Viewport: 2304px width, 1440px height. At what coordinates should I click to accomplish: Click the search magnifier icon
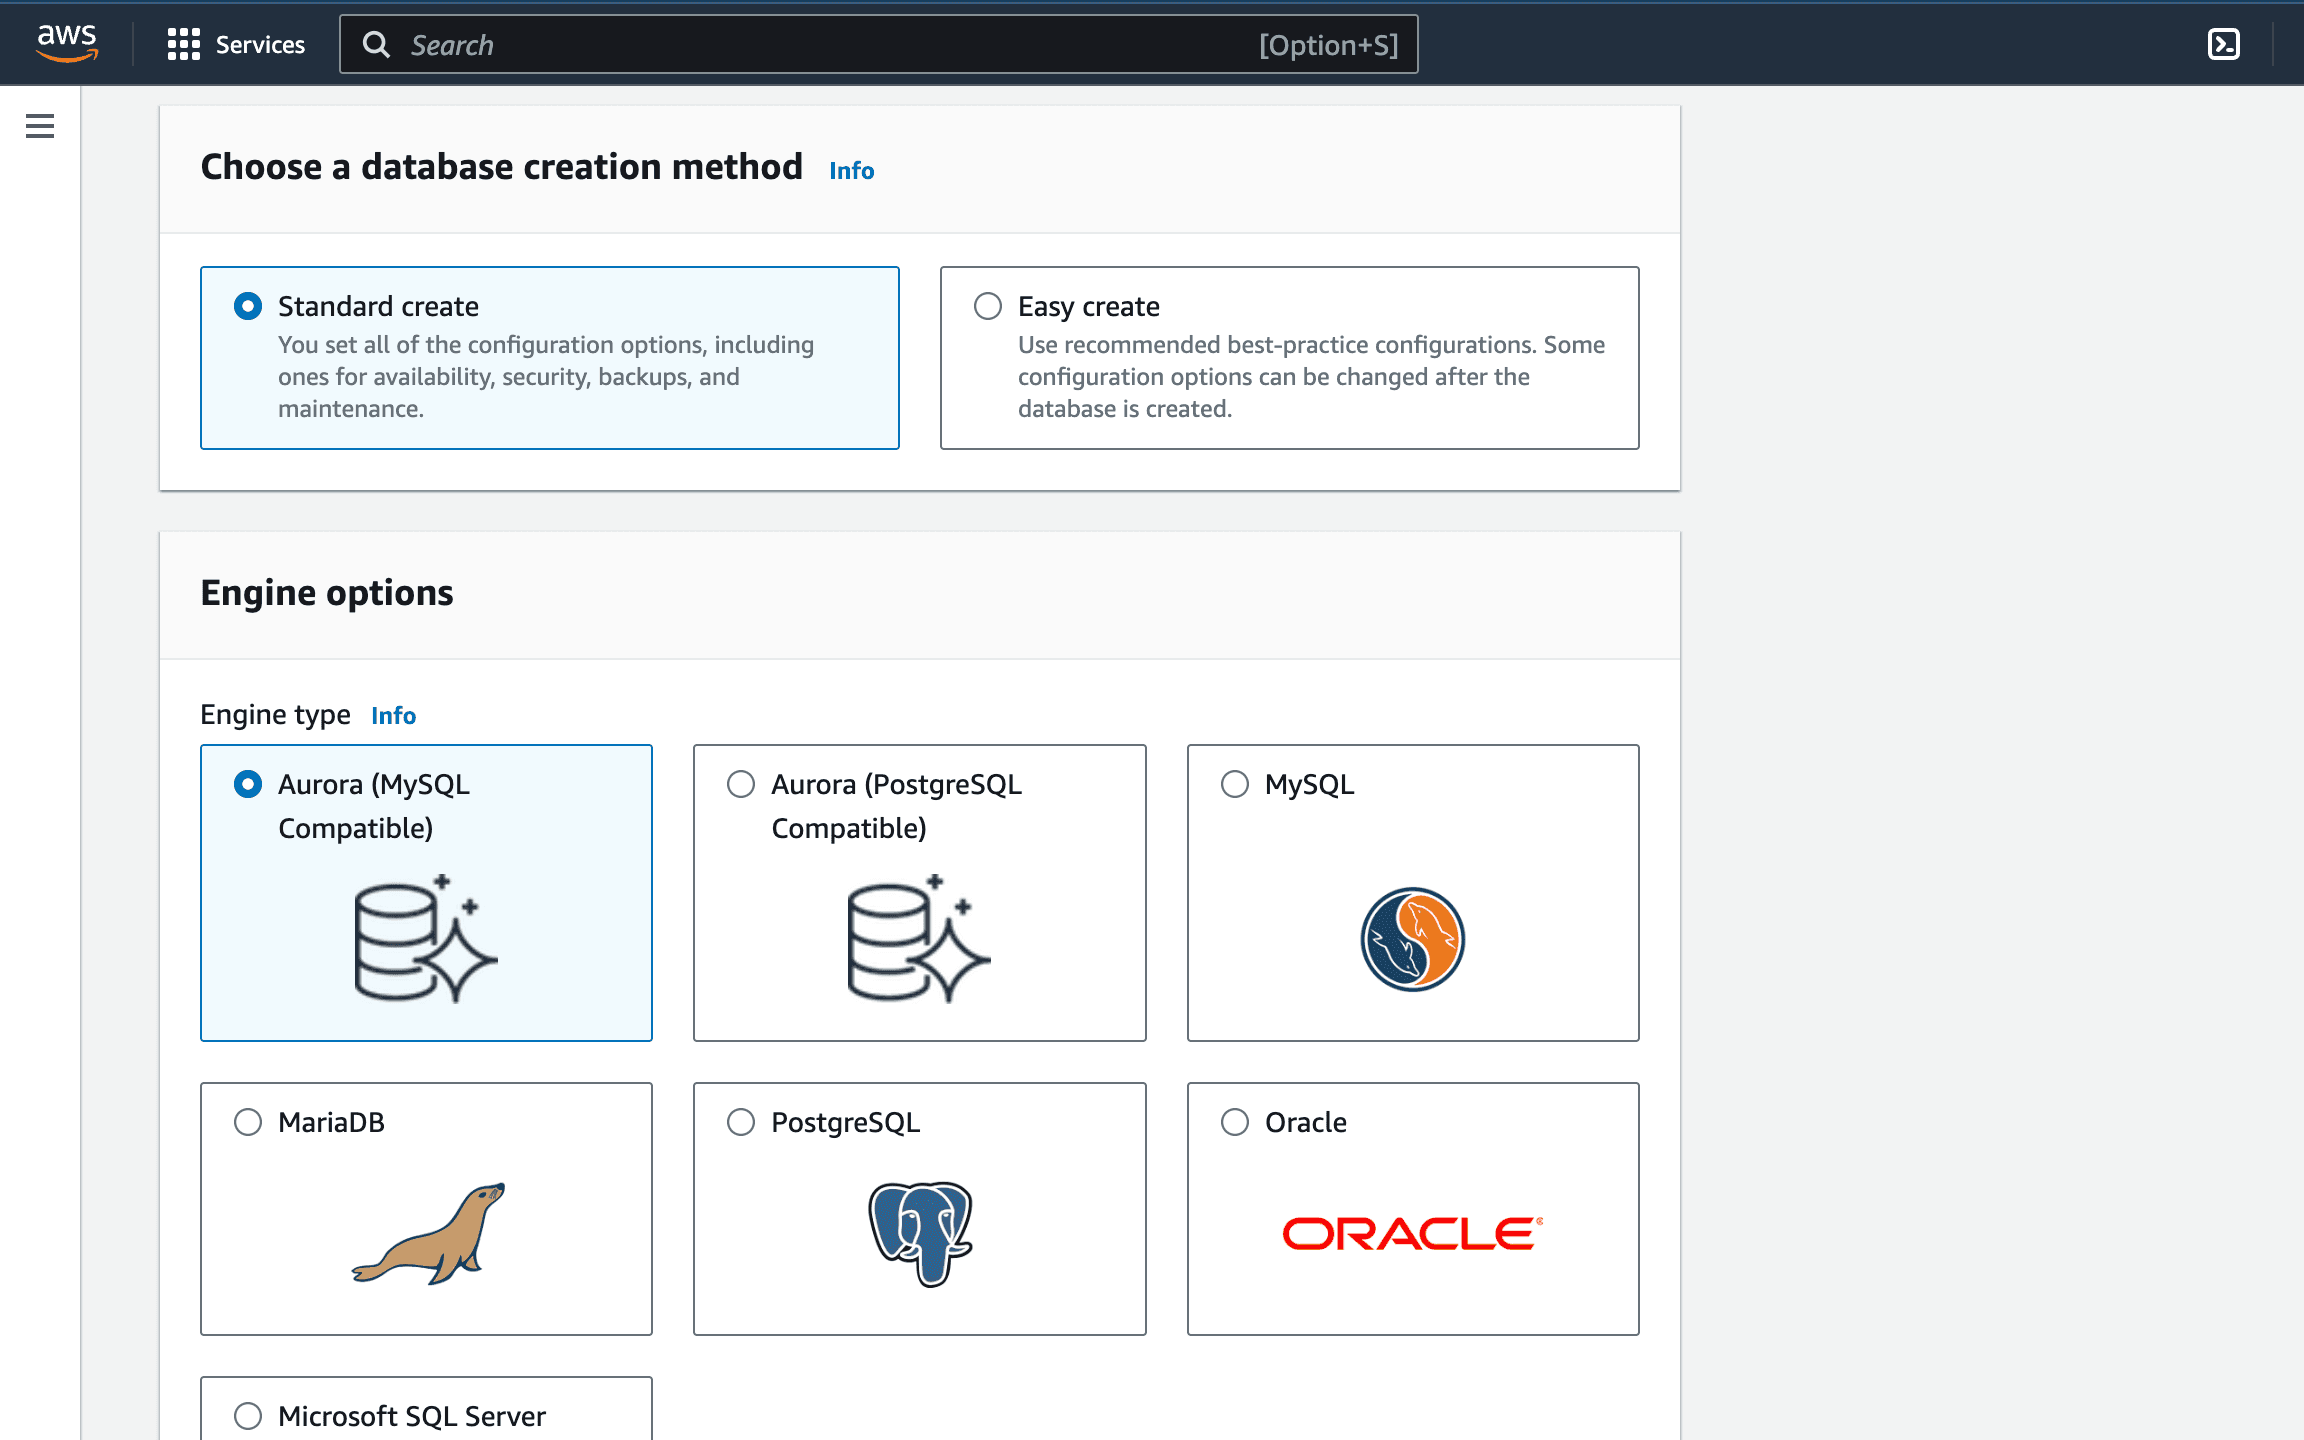click(376, 44)
